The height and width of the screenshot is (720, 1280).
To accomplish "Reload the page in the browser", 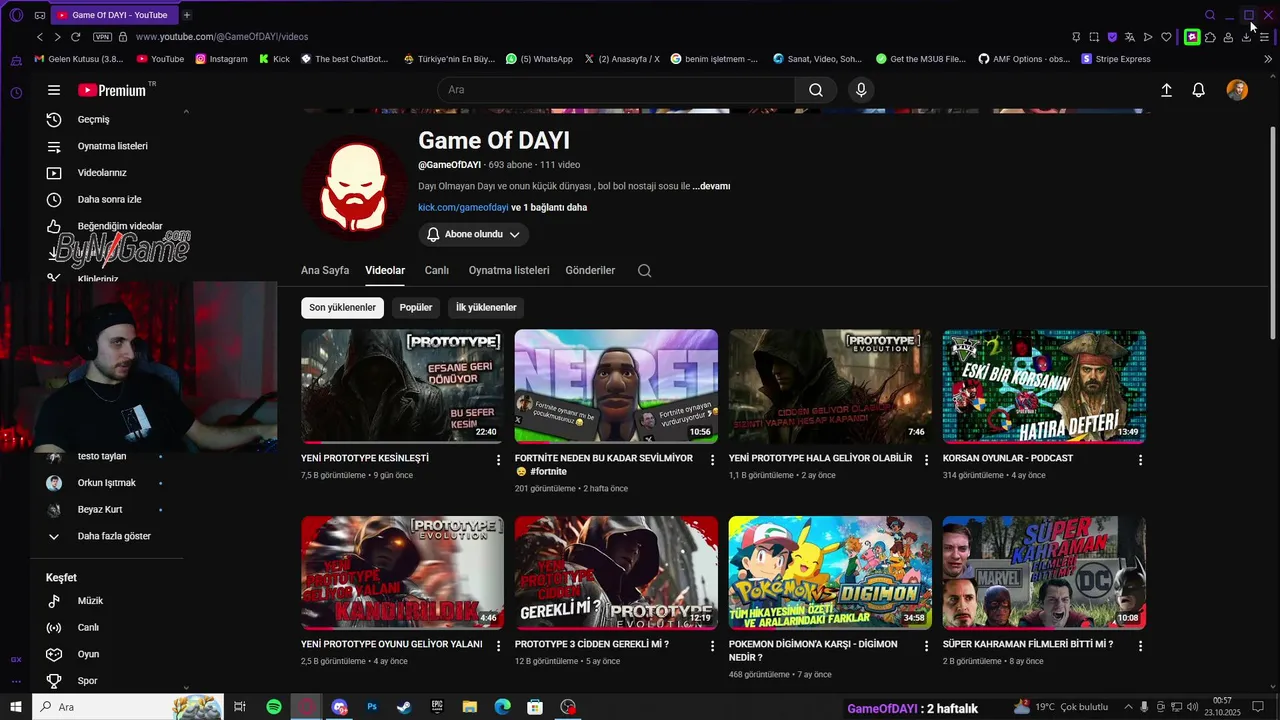I will click(75, 37).
